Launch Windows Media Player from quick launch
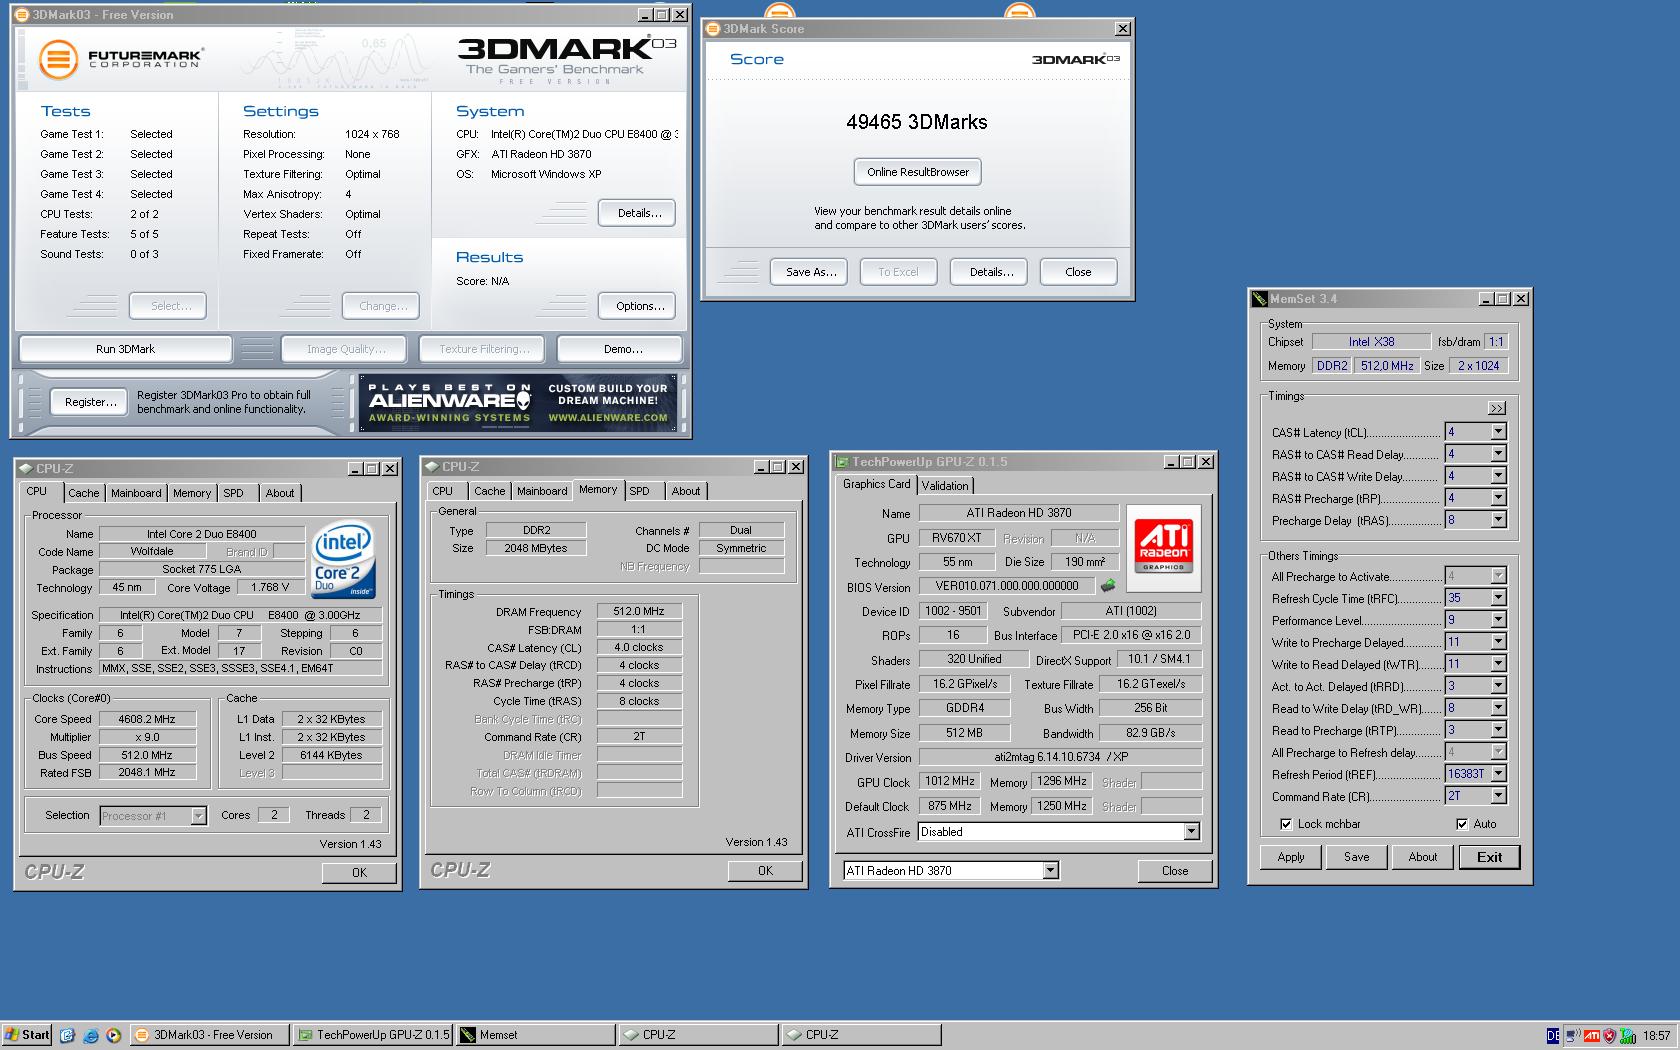Screen dimensions: 1680x1050 coord(113,1035)
